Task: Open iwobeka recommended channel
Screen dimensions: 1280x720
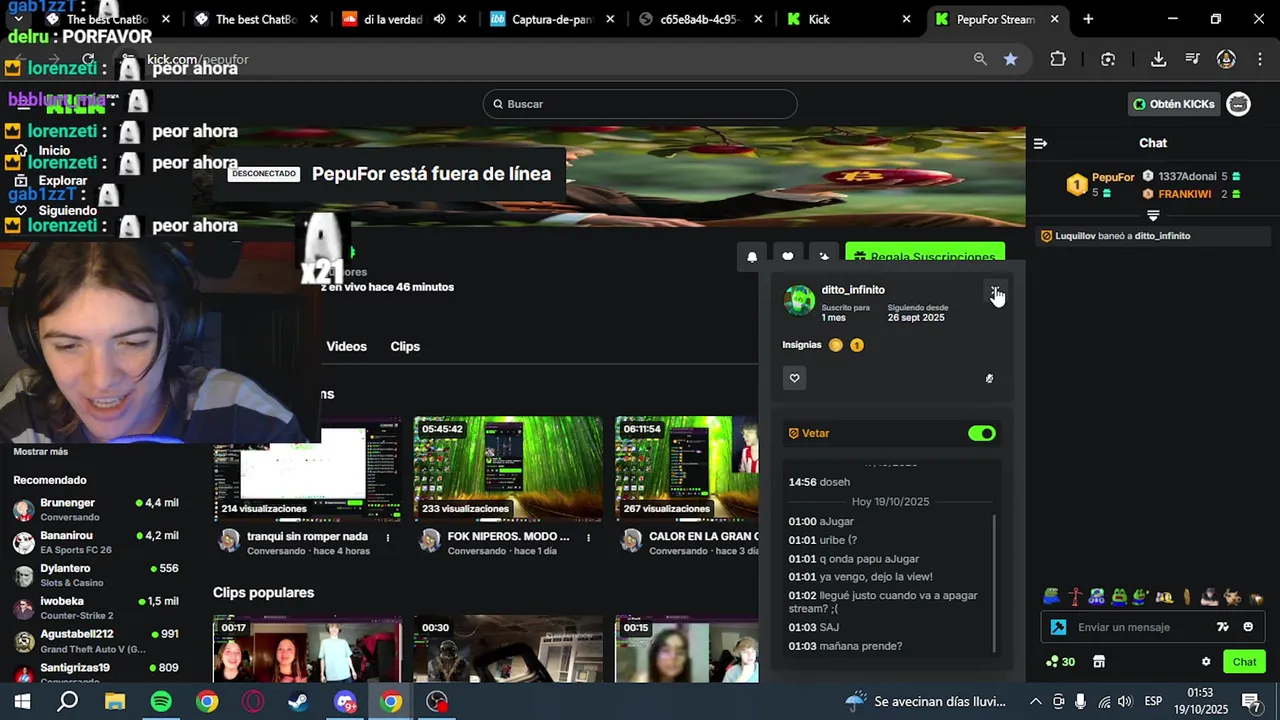Action: (96, 608)
